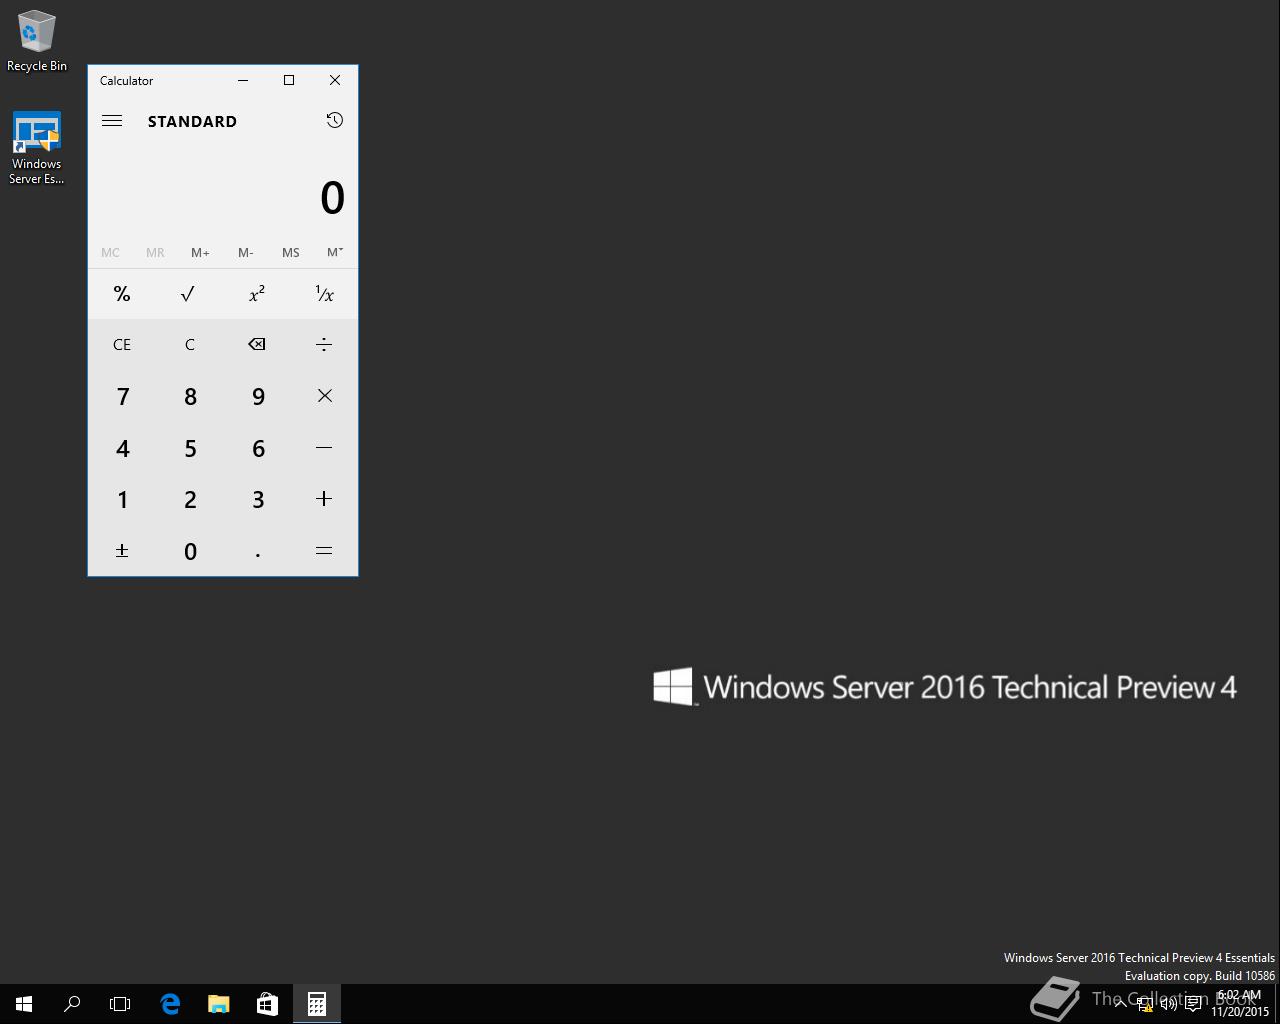Click the decimal point key
Screen dimensions: 1280x1024
pyautogui.click(x=257, y=551)
